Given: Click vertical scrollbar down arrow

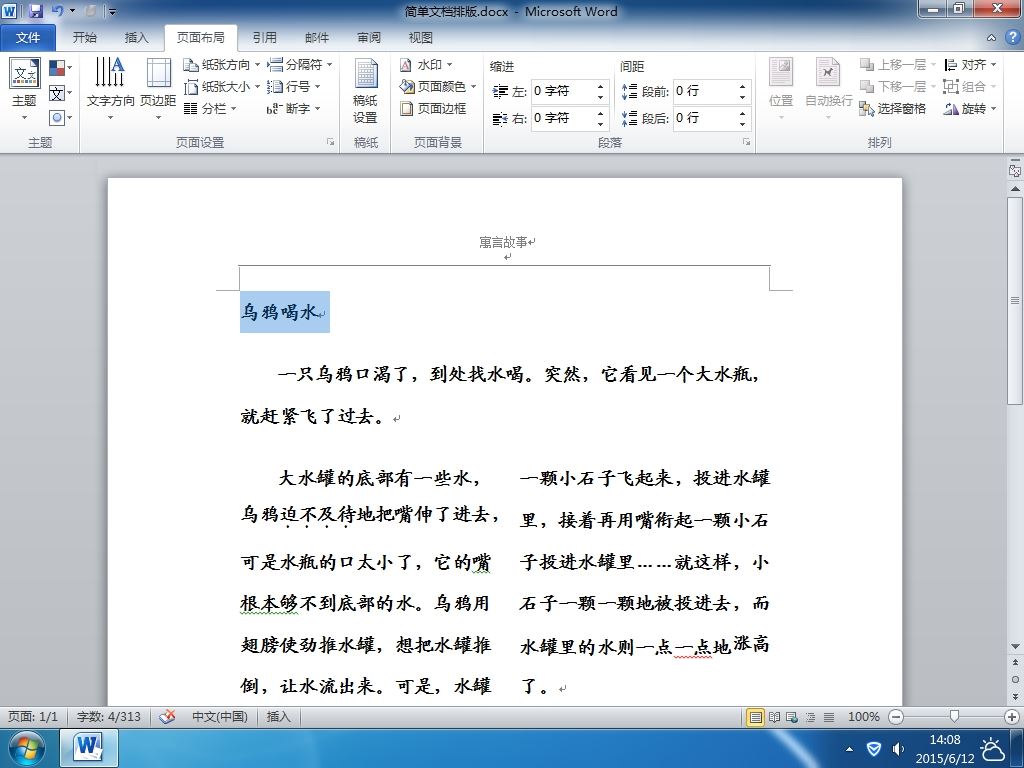Looking at the screenshot, I should click(x=1015, y=646).
